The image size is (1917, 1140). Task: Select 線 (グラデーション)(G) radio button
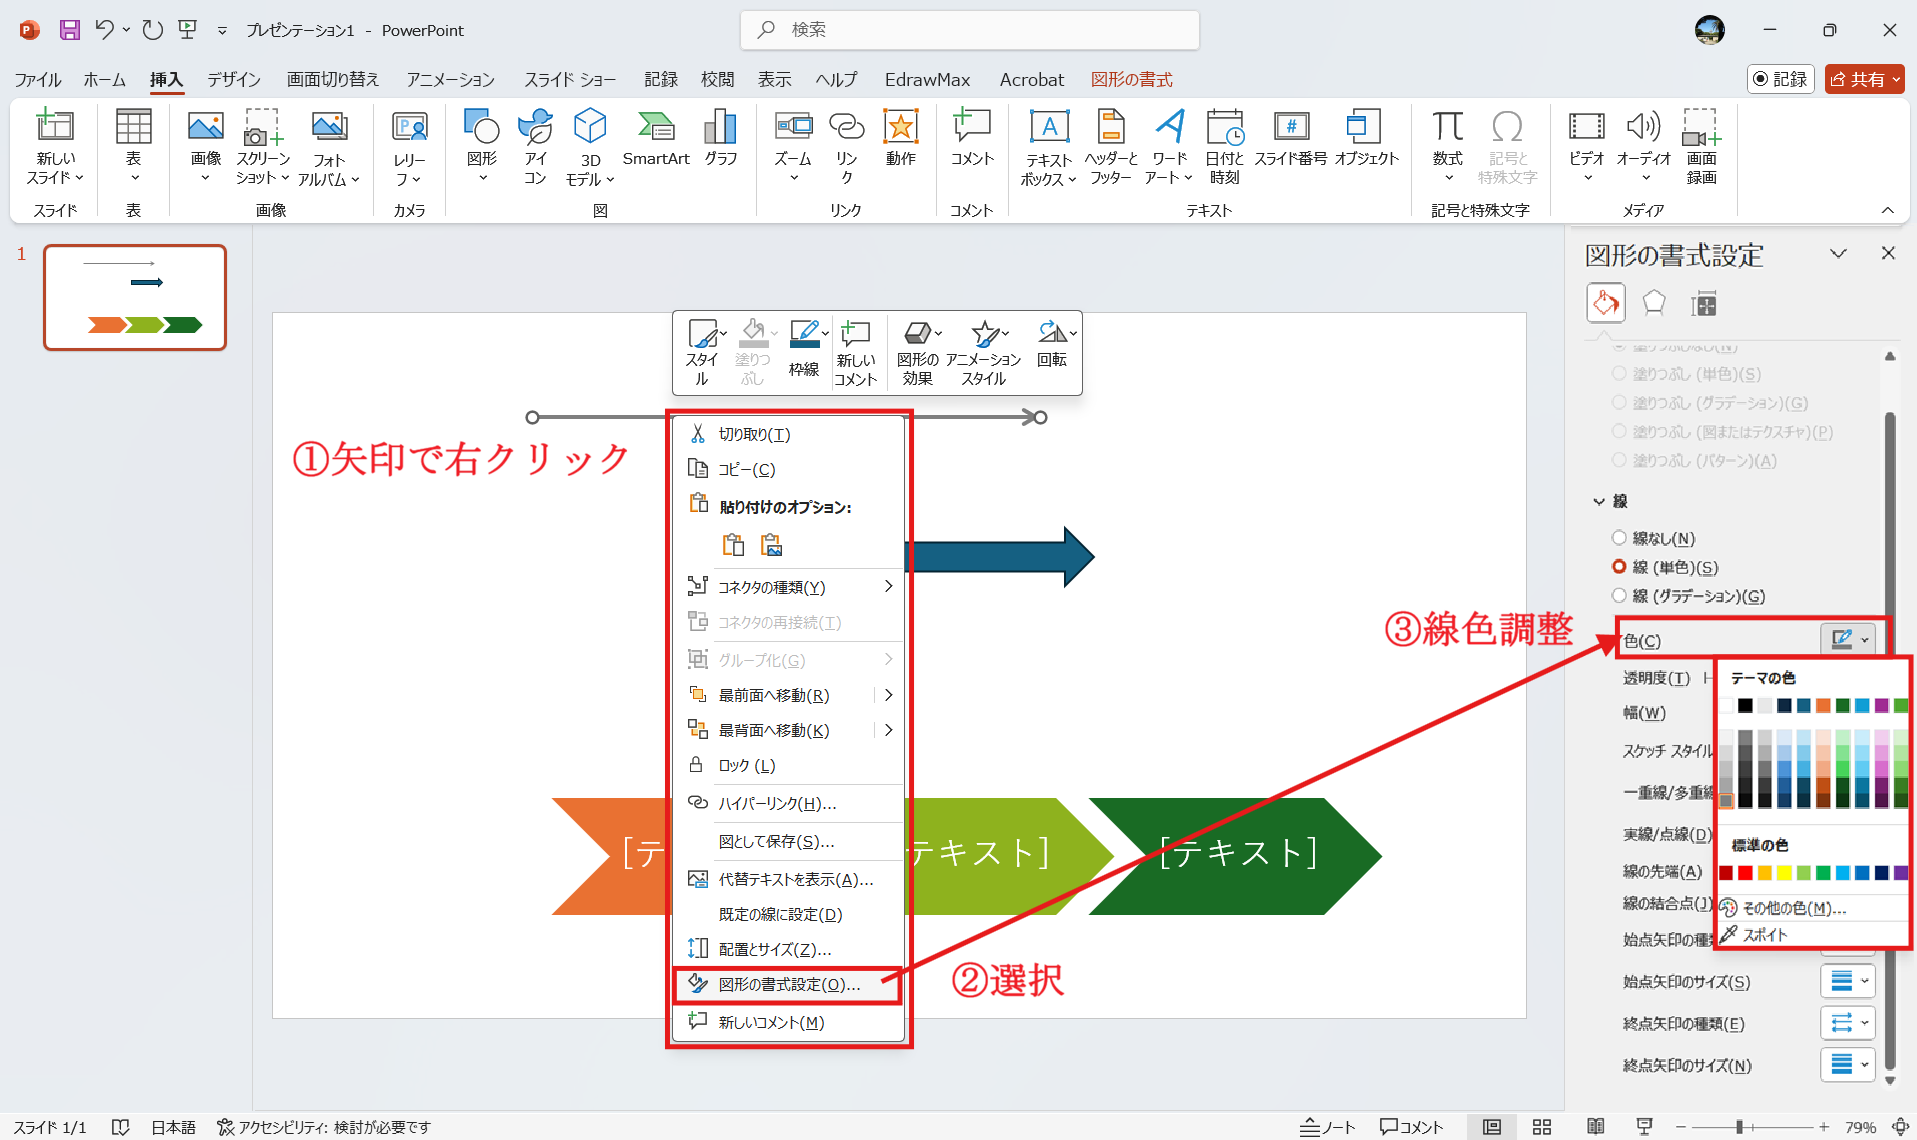tap(1619, 596)
